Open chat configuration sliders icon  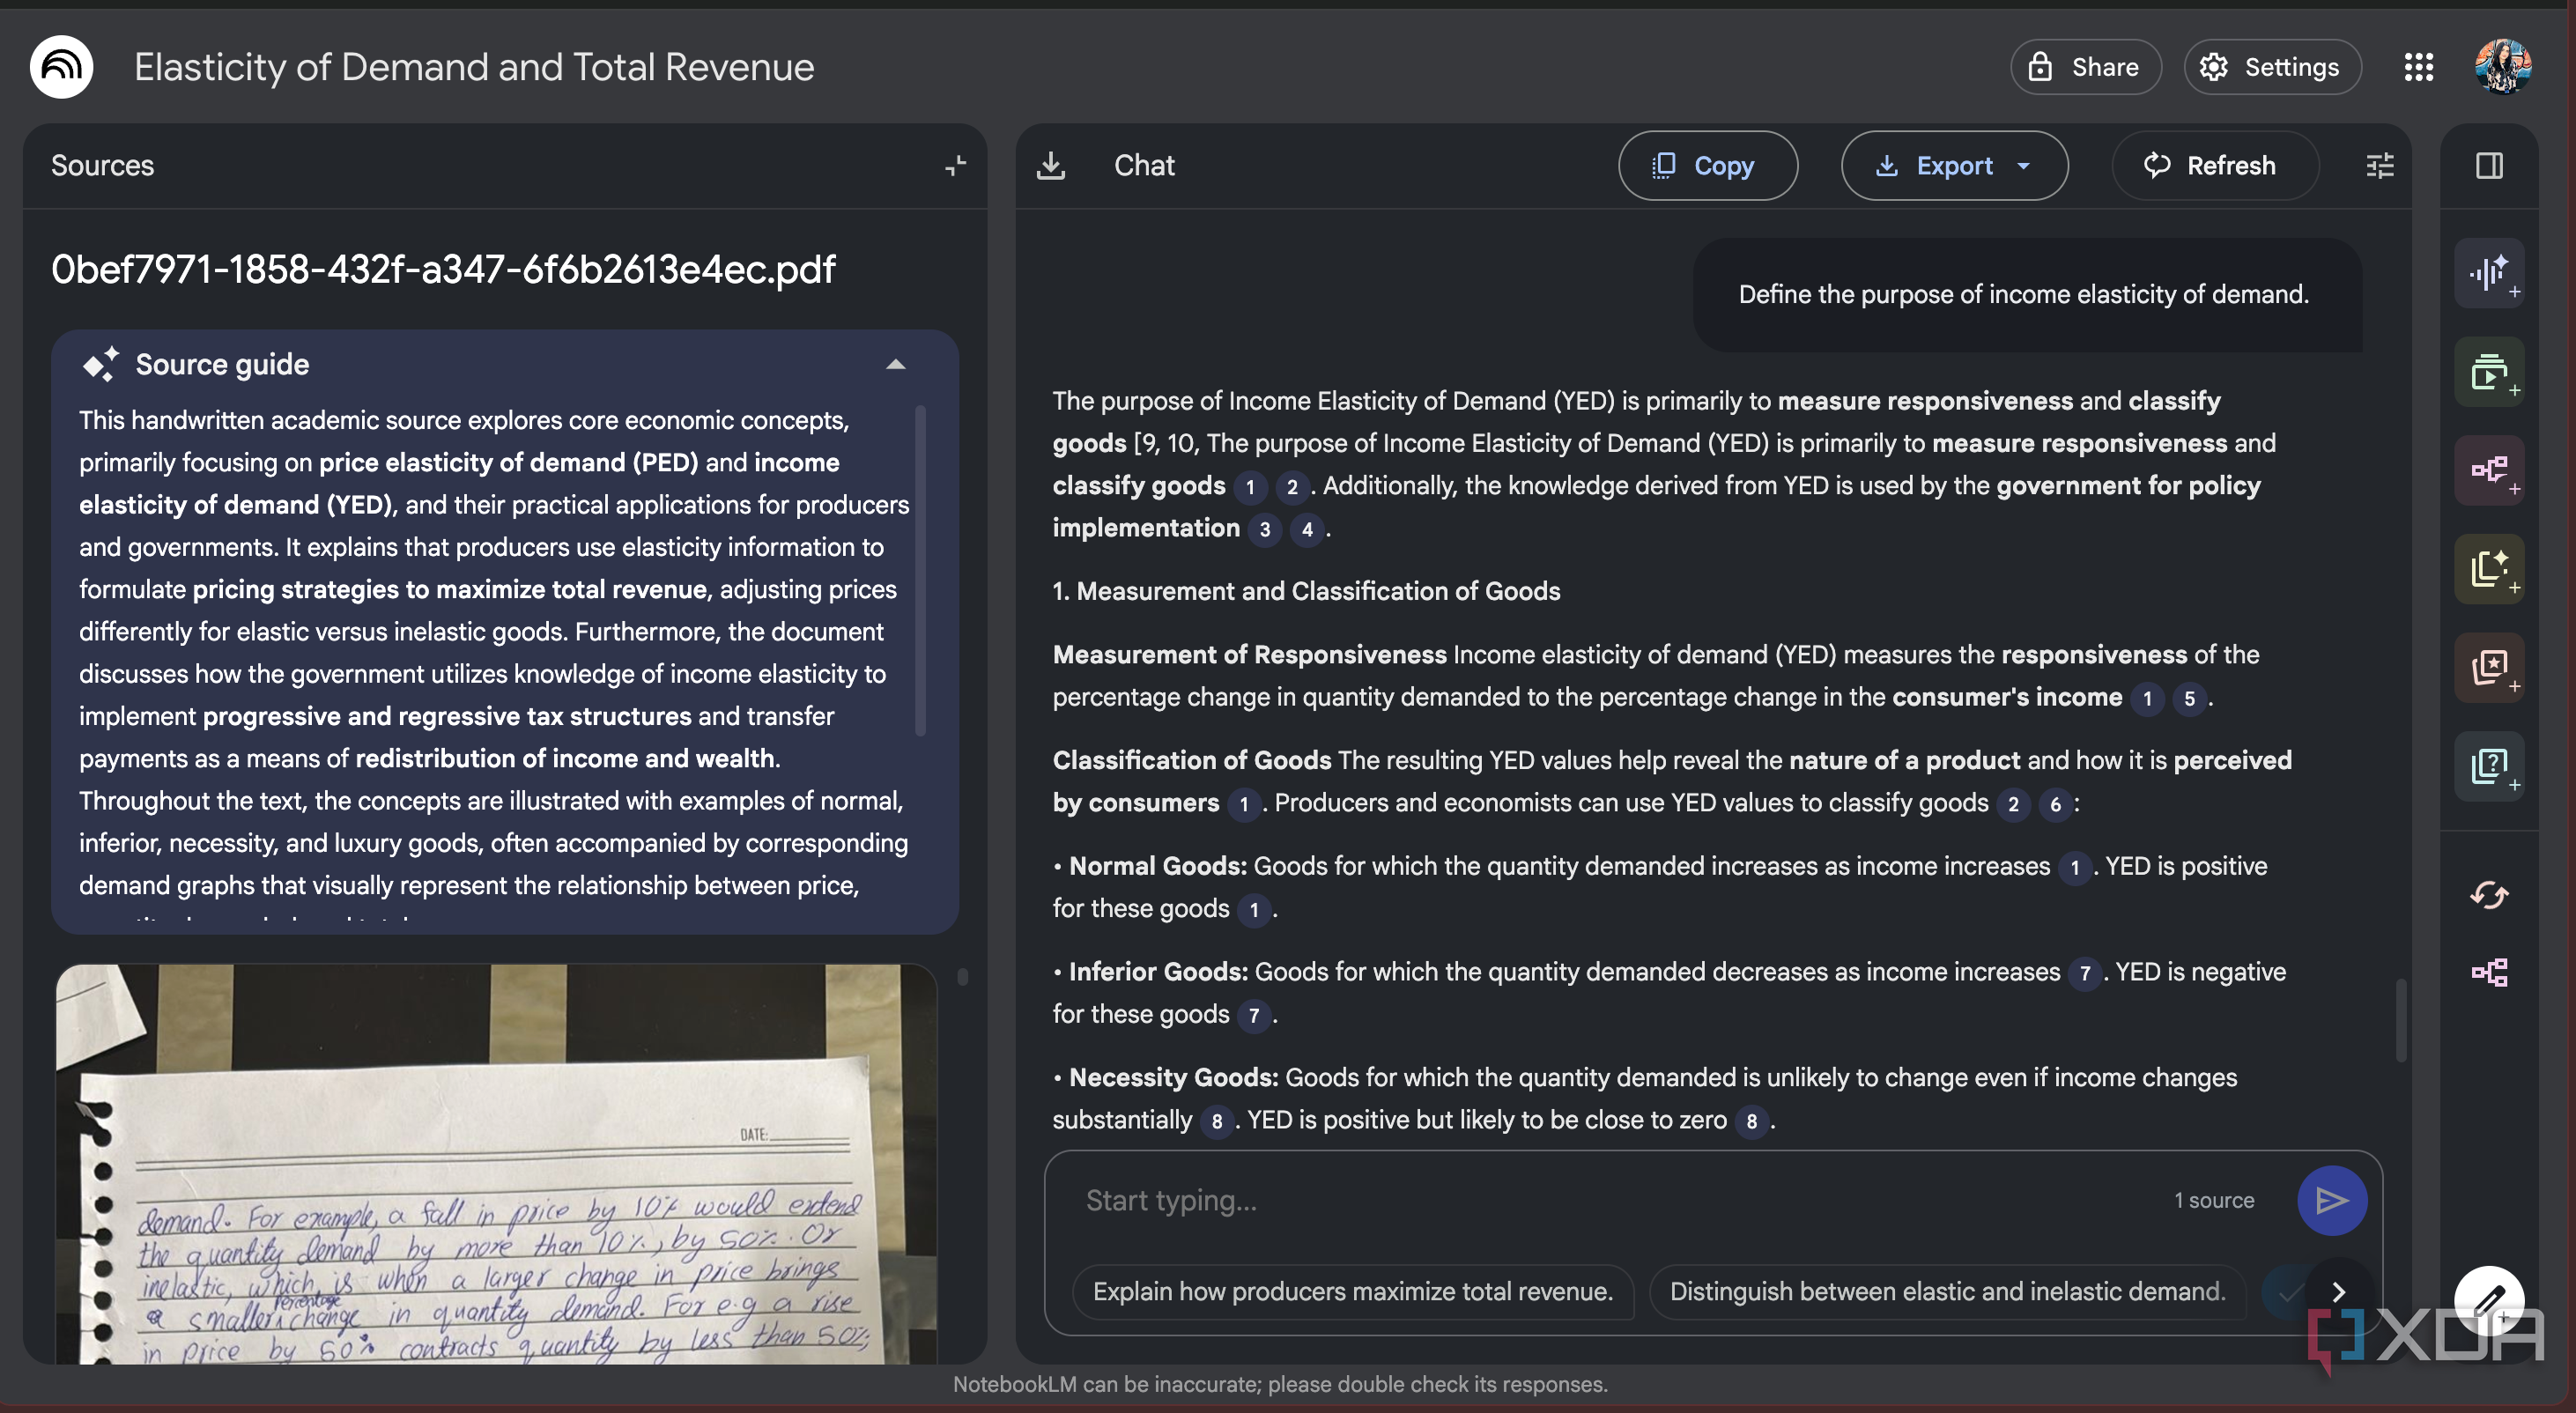click(x=2380, y=165)
